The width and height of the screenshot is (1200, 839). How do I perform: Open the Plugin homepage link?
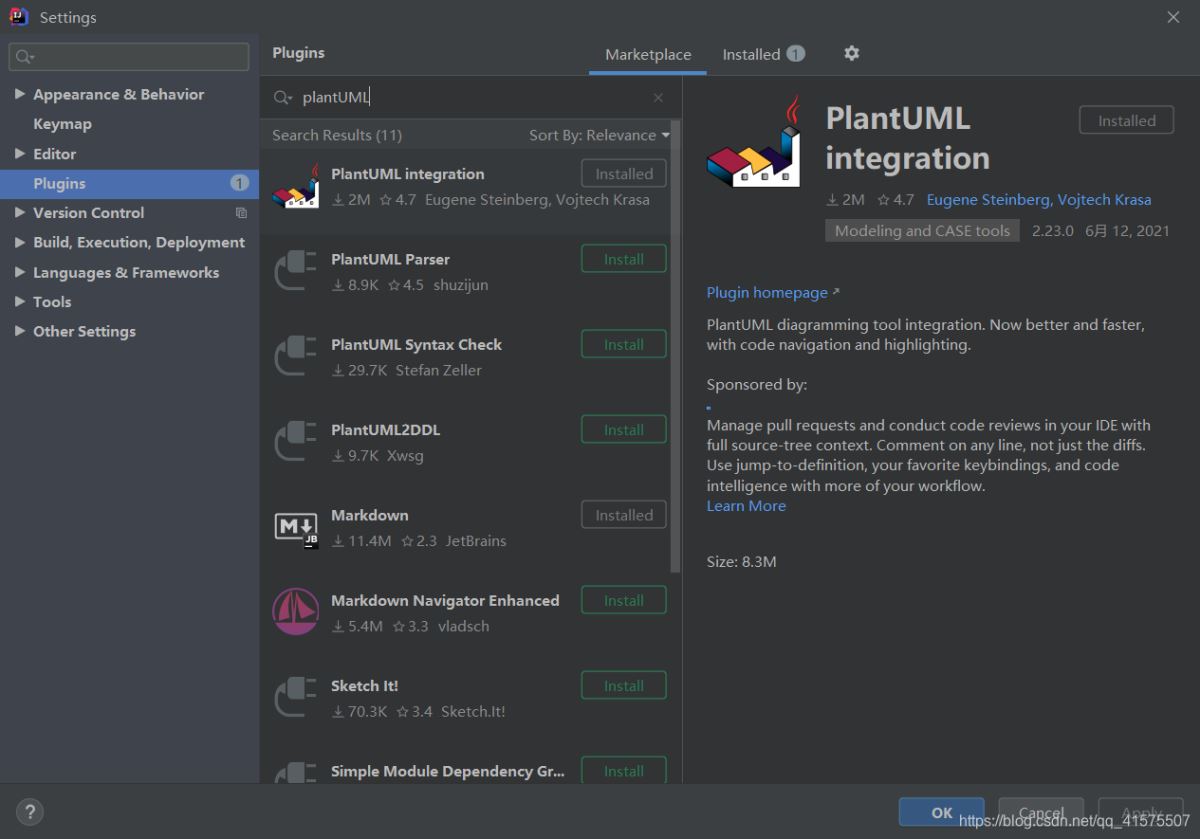(767, 293)
